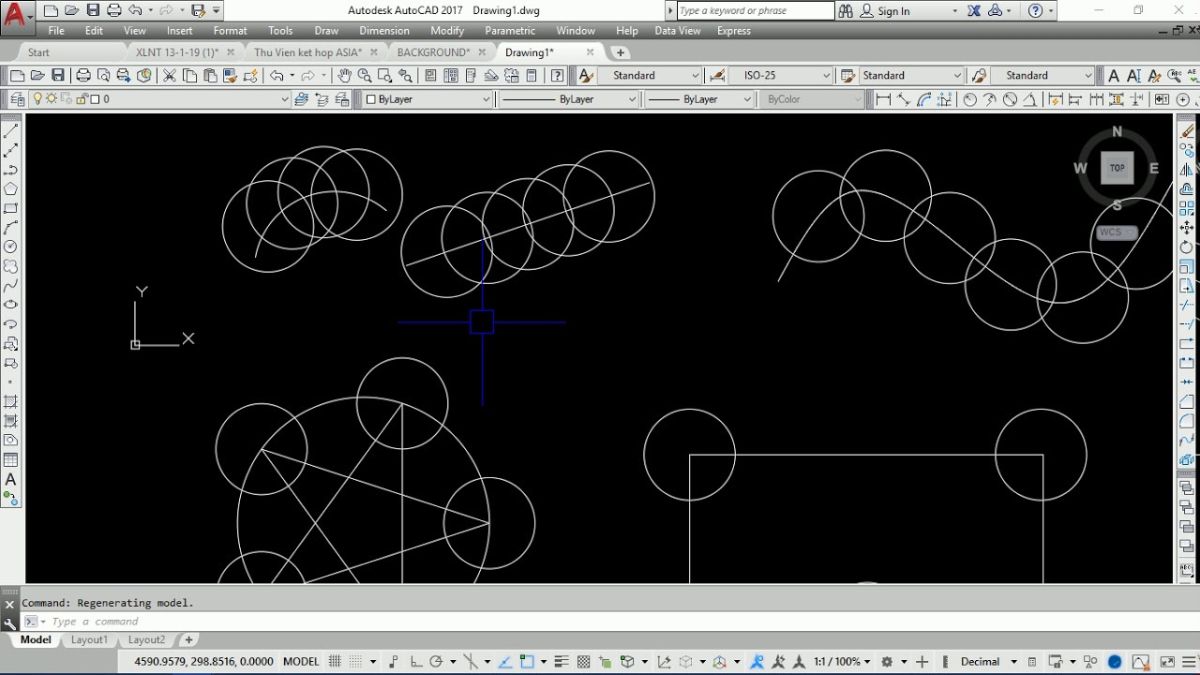Click the Rotate tool in the Modify toolbar

coord(1187,247)
